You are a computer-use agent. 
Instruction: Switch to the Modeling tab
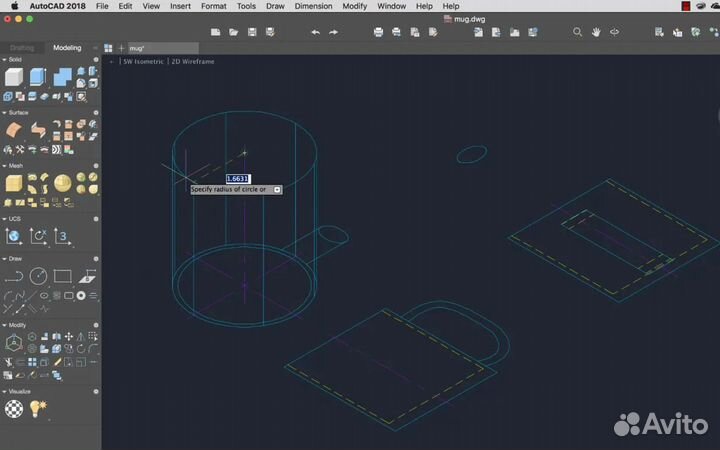(x=67, y=48)
